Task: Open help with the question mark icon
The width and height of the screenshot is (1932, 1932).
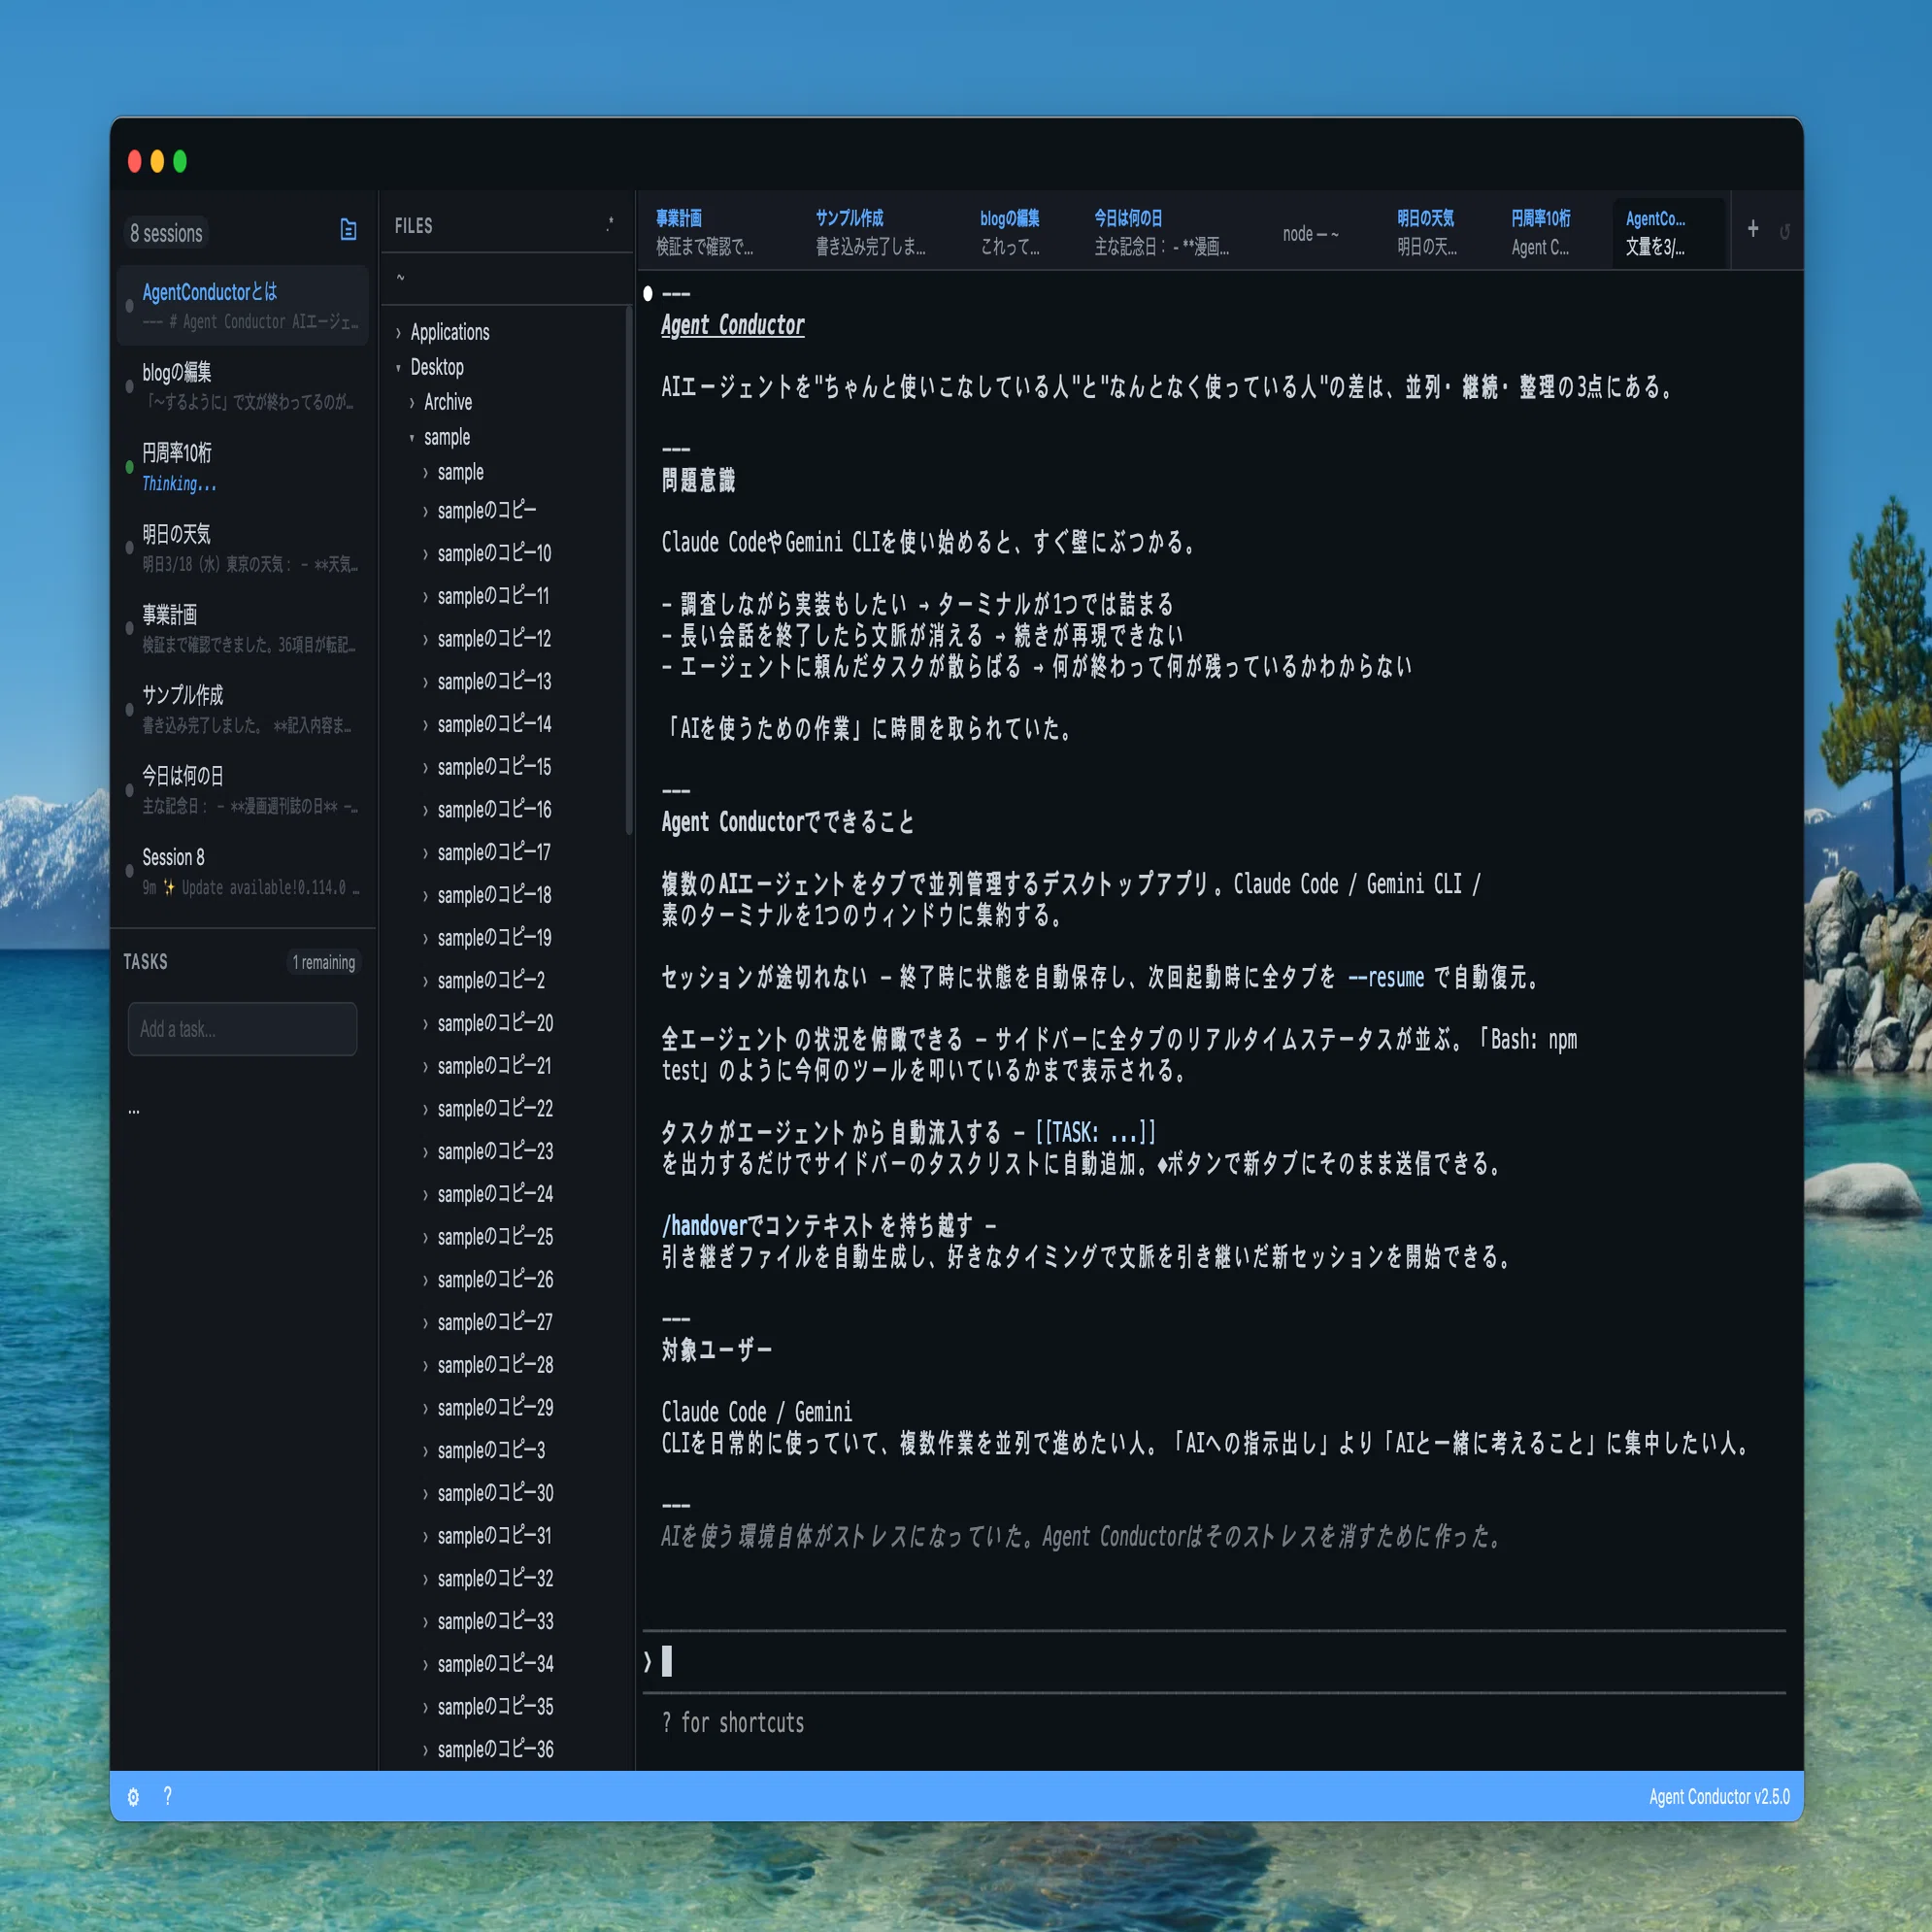Action: 168,1796
